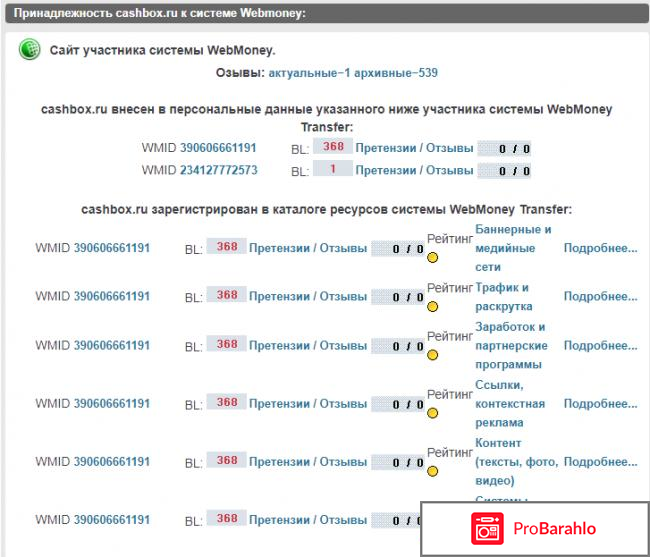Open WMID 390606661191 link in the personal data section
Screen dimensions: 650x557
click(x=218, y=148)
